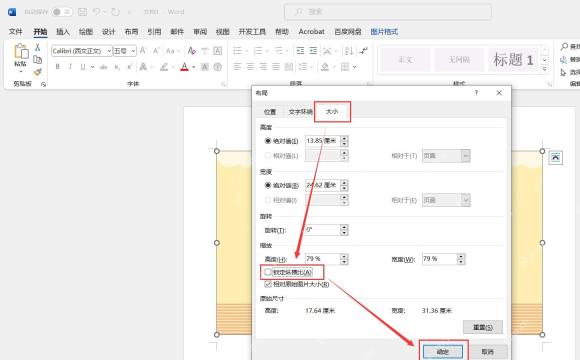The height and width of the screenshot is (360, 580).
Task: Switch to the Insert ribbon tab
Action: coord(63,32)
